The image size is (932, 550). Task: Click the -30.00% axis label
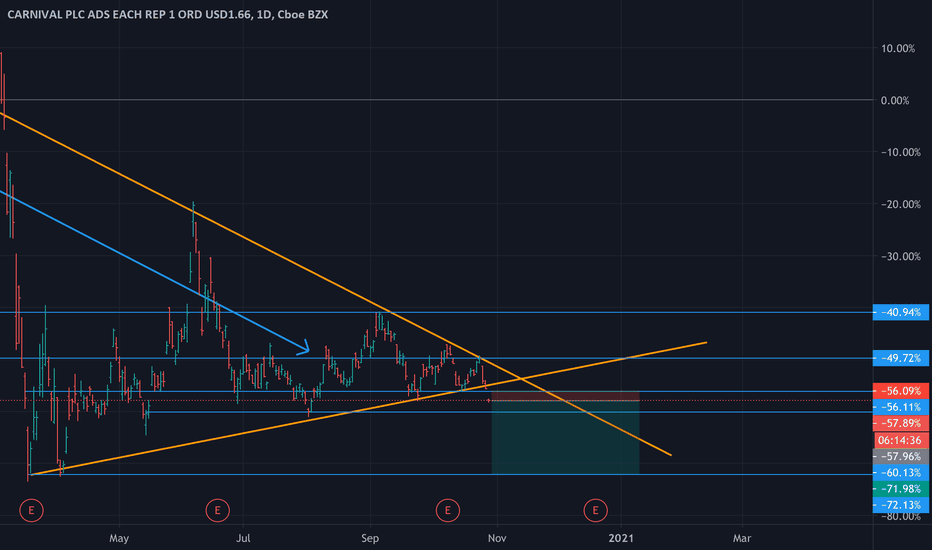[x=900, y=256]
